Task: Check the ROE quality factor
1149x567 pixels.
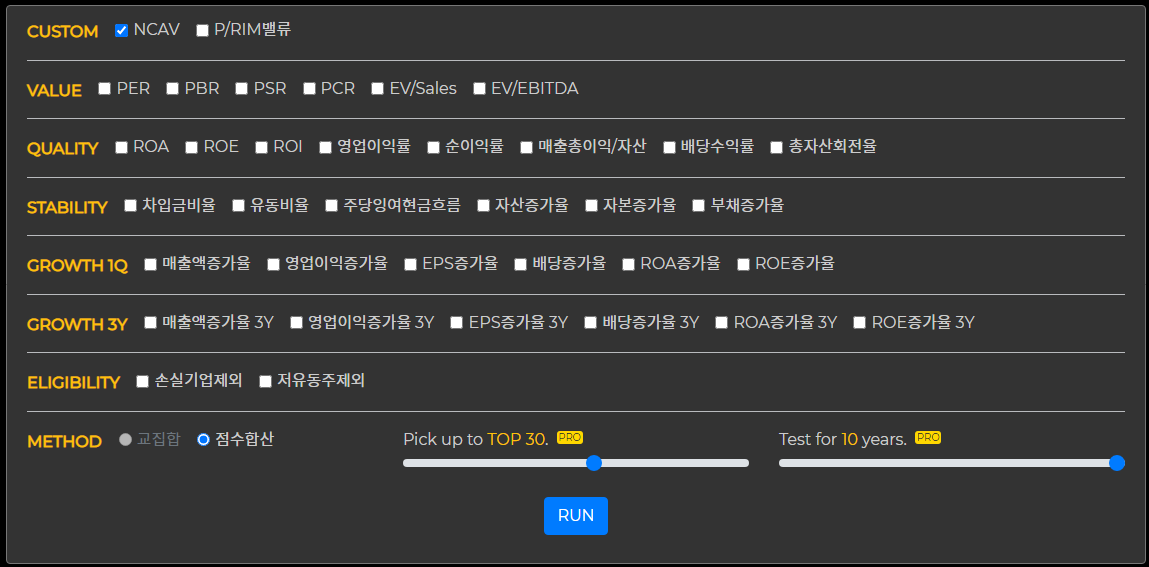Action: [x=191, y=147]
